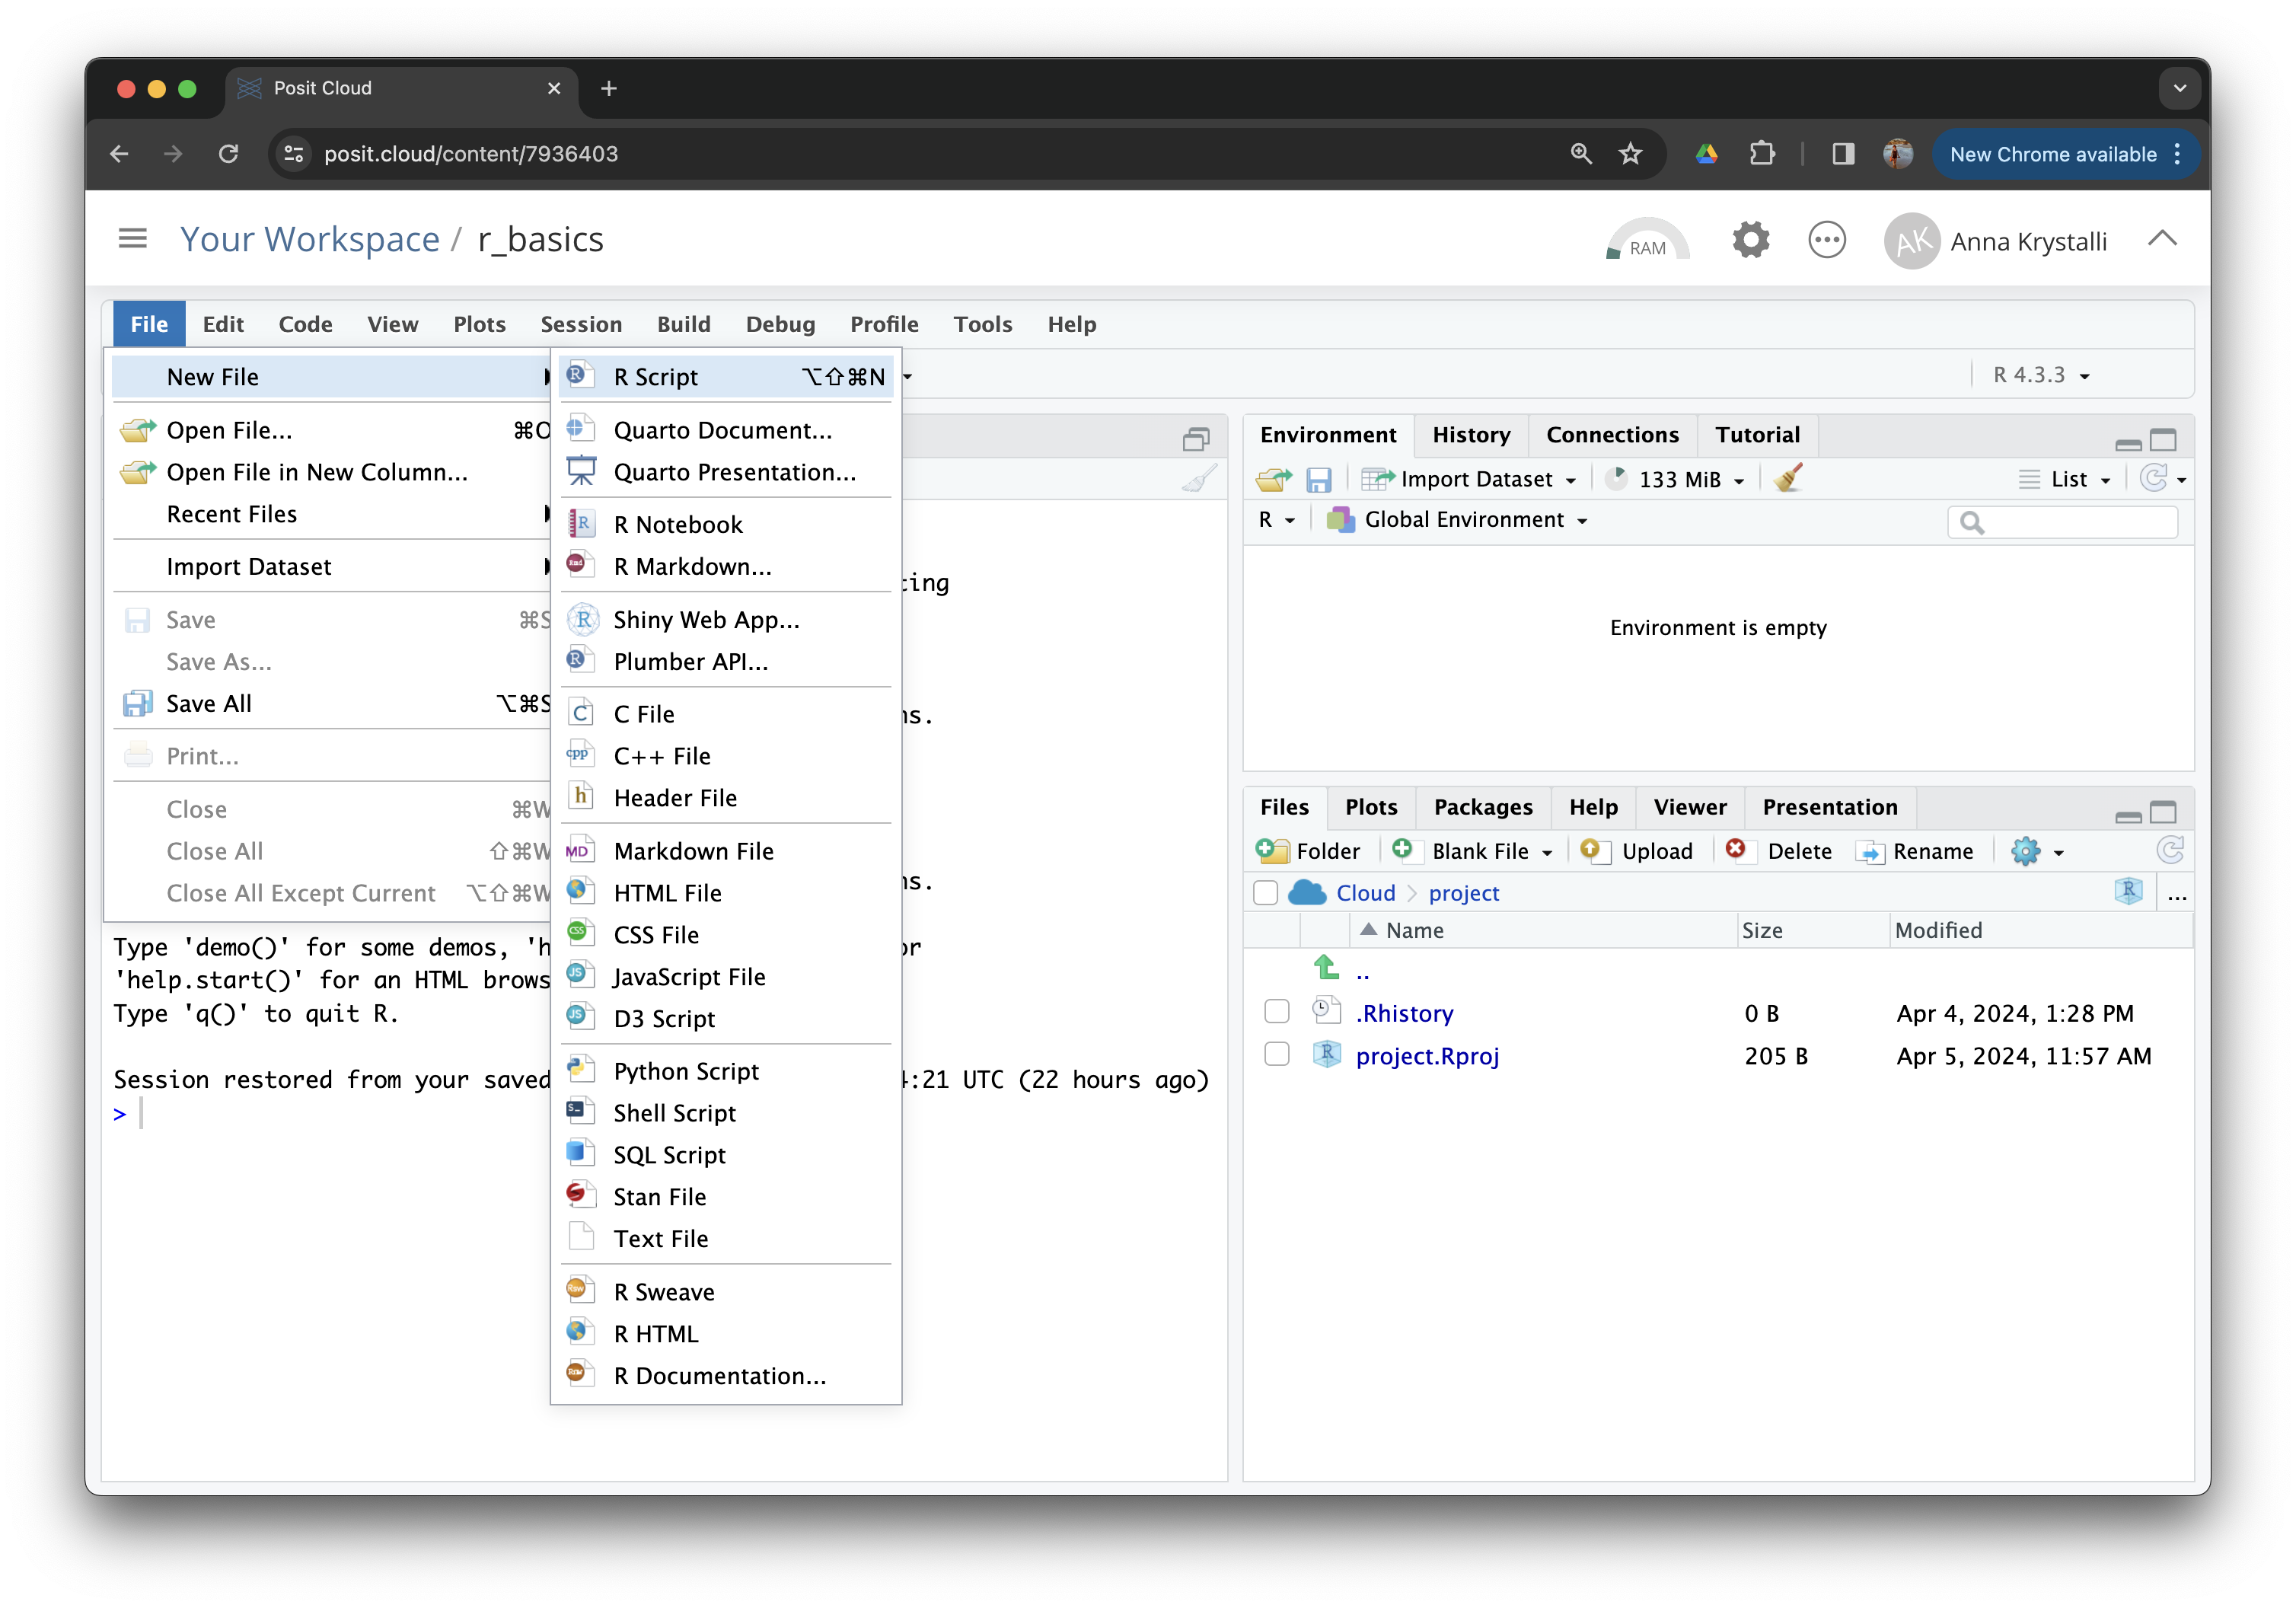The height and width of the screenshot is (1608, 2296).
Task: Expand the Global Environment dropdown
Action: coord(1457,520)
